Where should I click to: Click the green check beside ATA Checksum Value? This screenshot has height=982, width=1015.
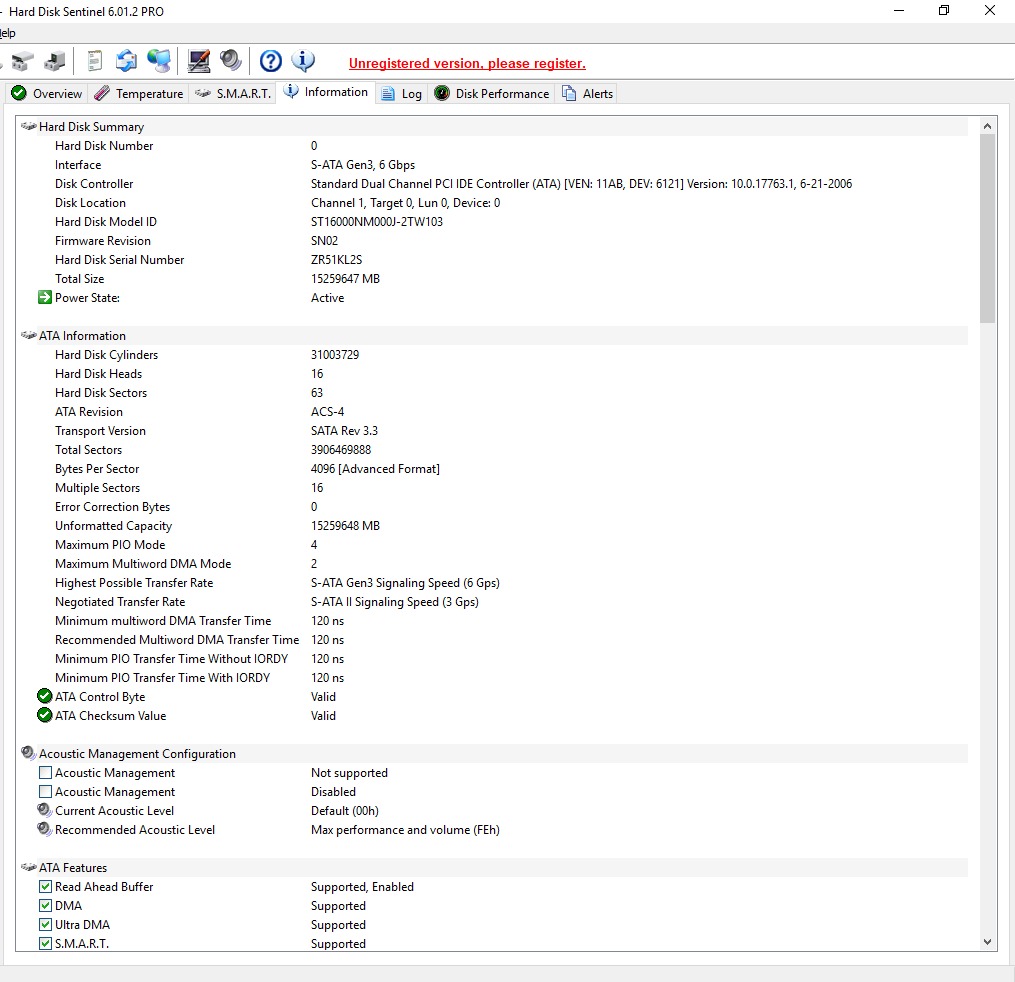click(45, 715)
